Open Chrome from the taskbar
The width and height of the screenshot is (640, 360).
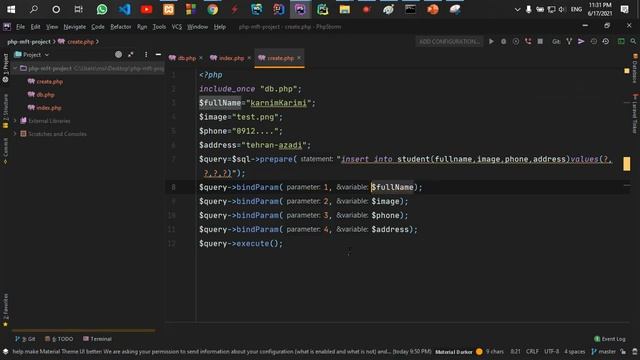pos(213,9)
